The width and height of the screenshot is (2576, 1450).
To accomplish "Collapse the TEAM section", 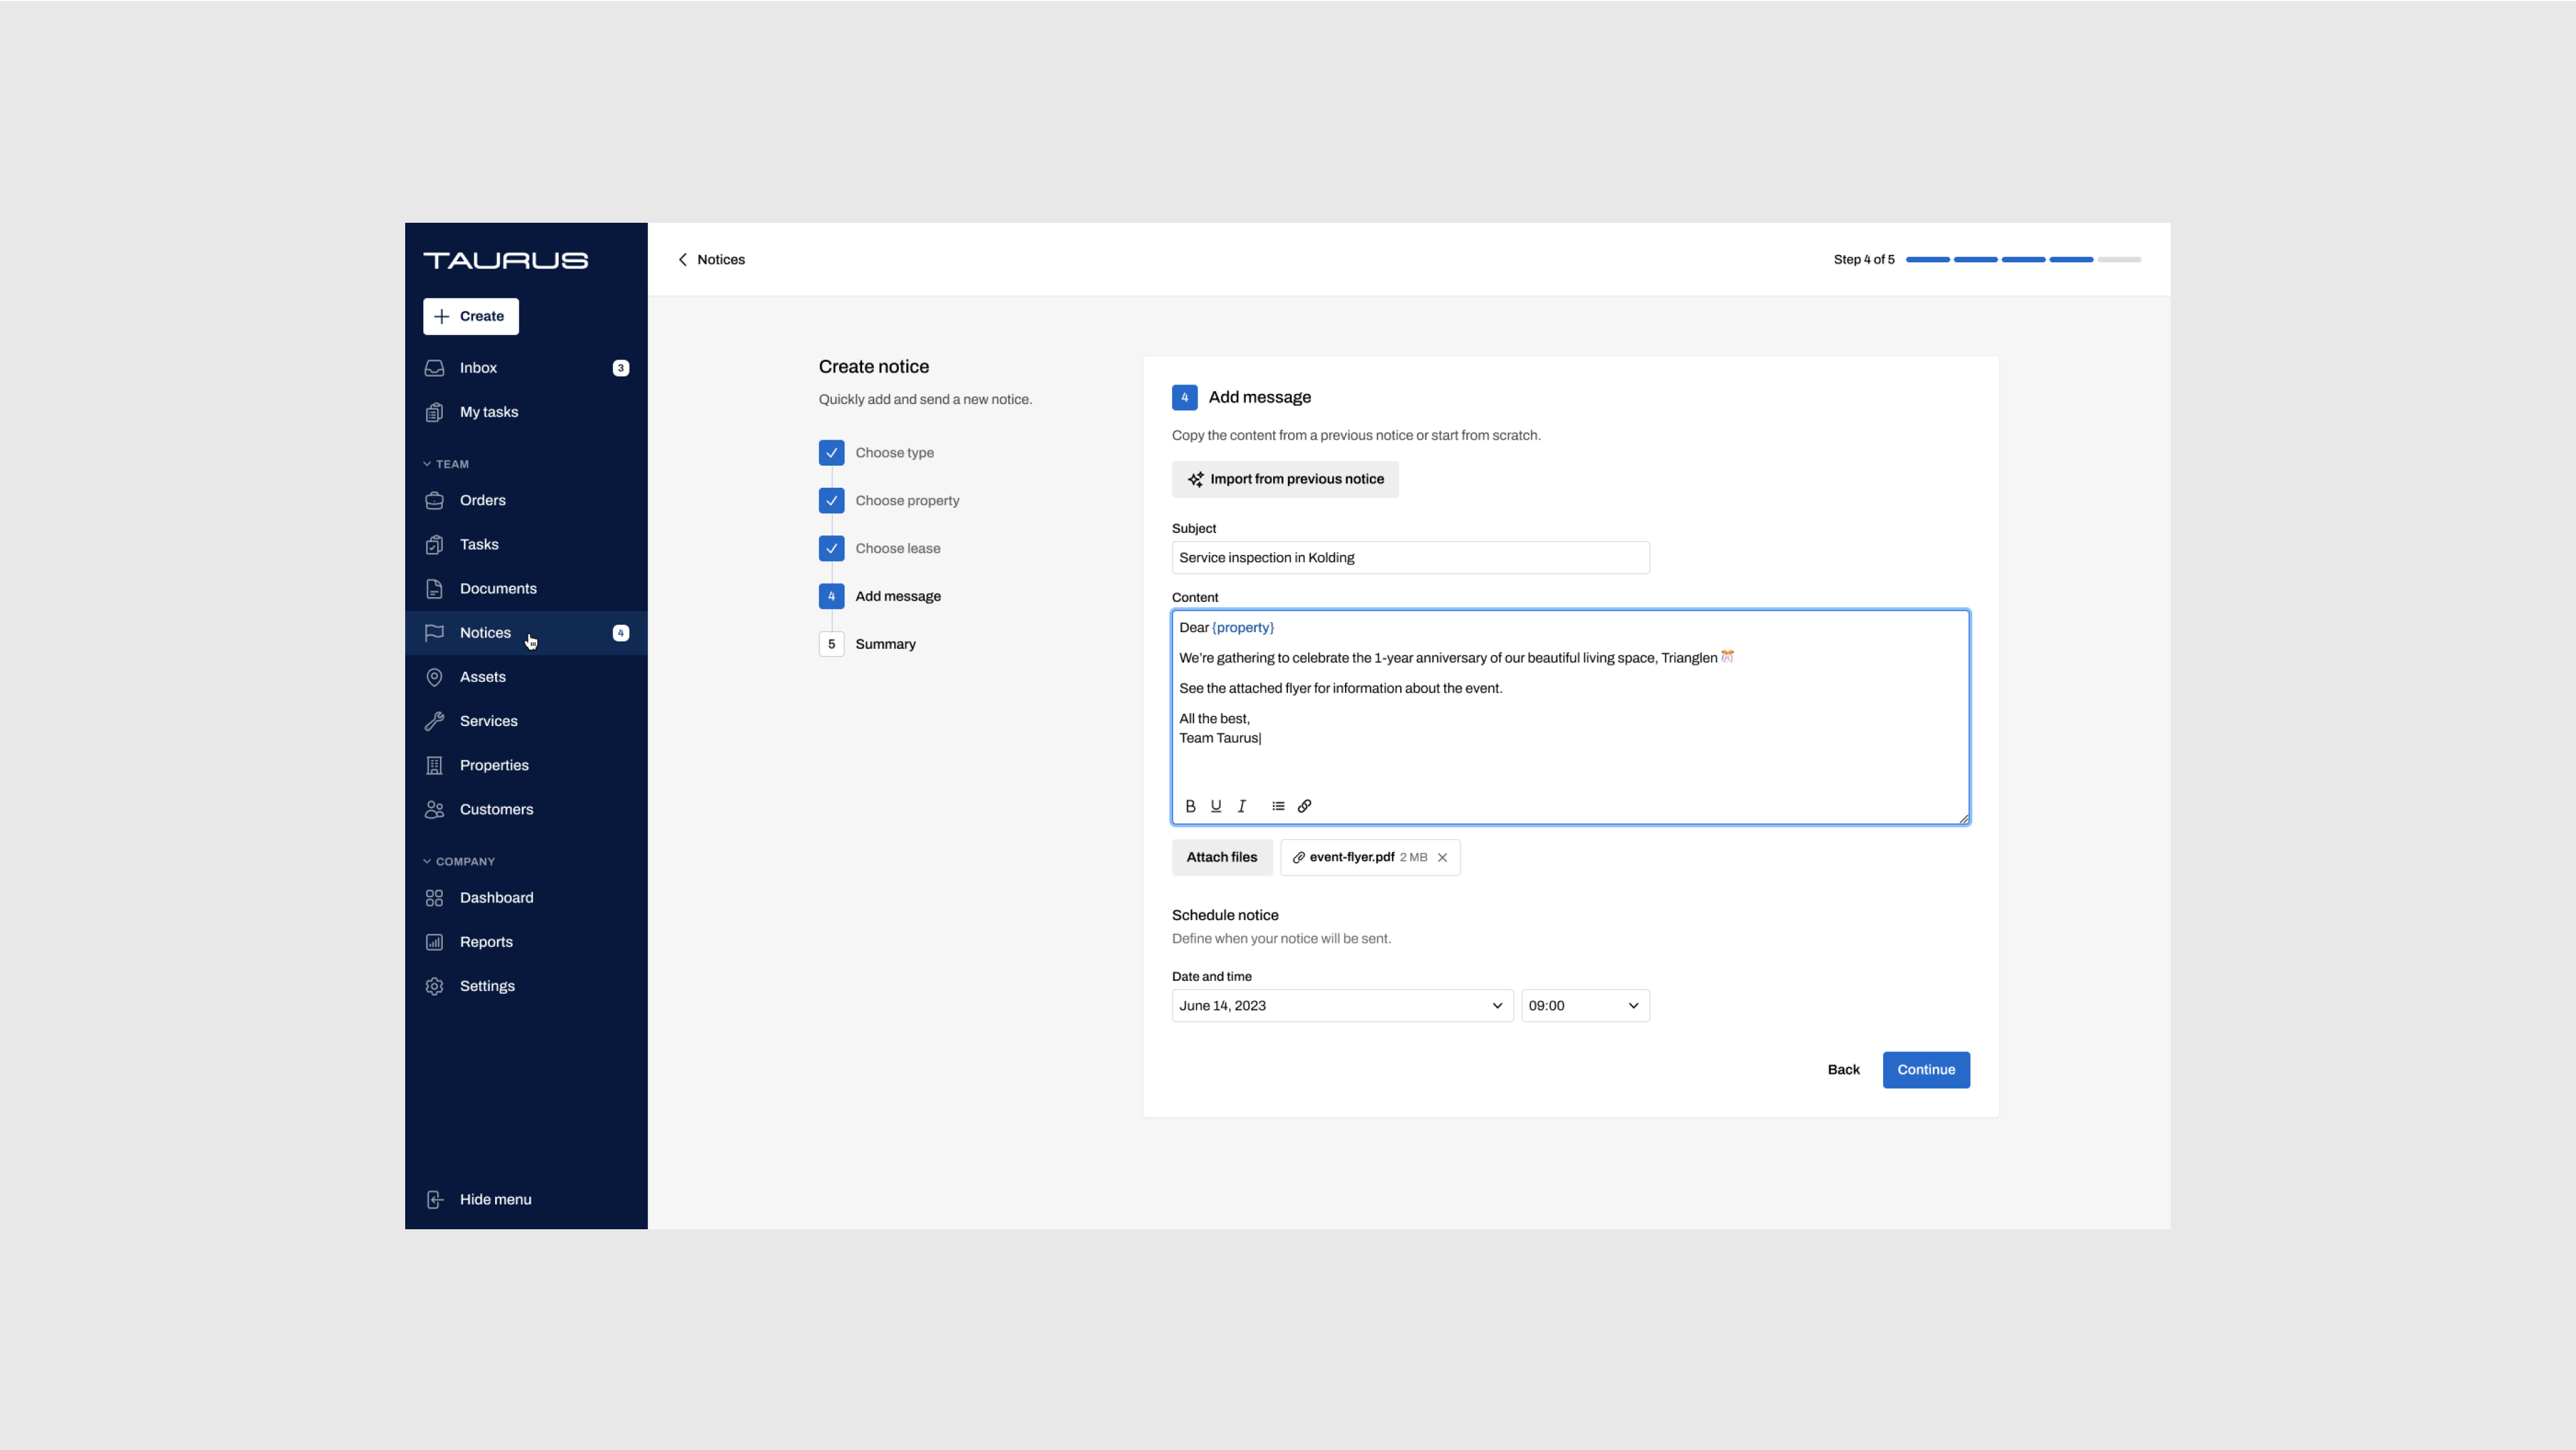I will [446, 464].
